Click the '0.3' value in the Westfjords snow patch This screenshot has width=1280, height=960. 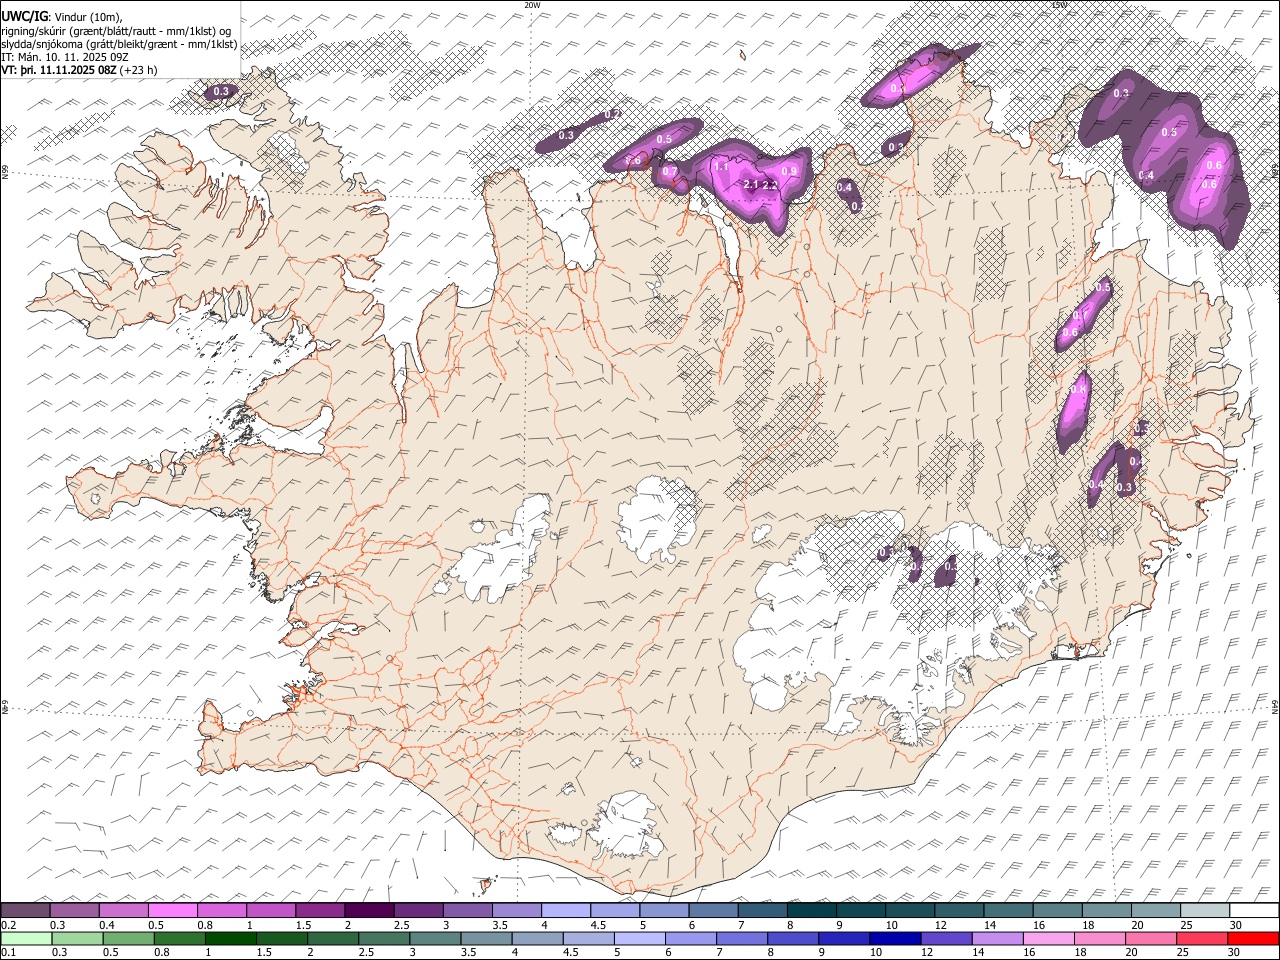click(x=221, y=92)
